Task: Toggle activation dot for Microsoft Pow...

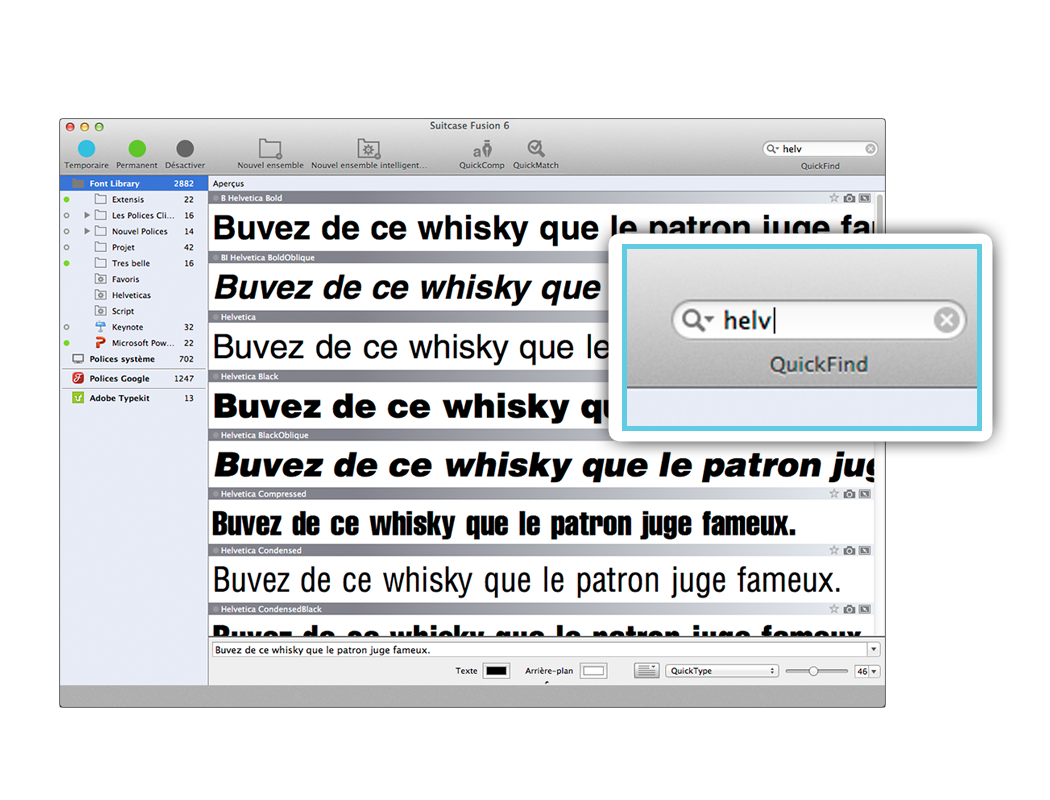Action: (66, 343)
